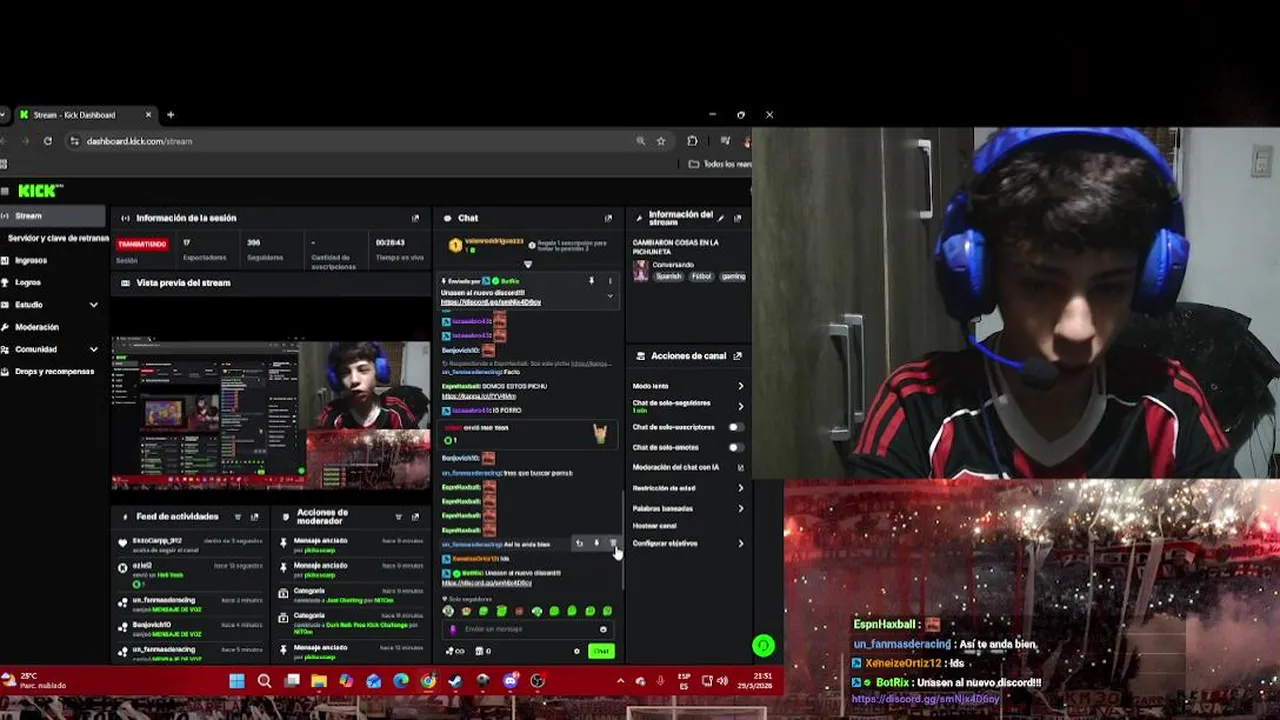
Task: Click Hostear canal action
Action: 655,525
